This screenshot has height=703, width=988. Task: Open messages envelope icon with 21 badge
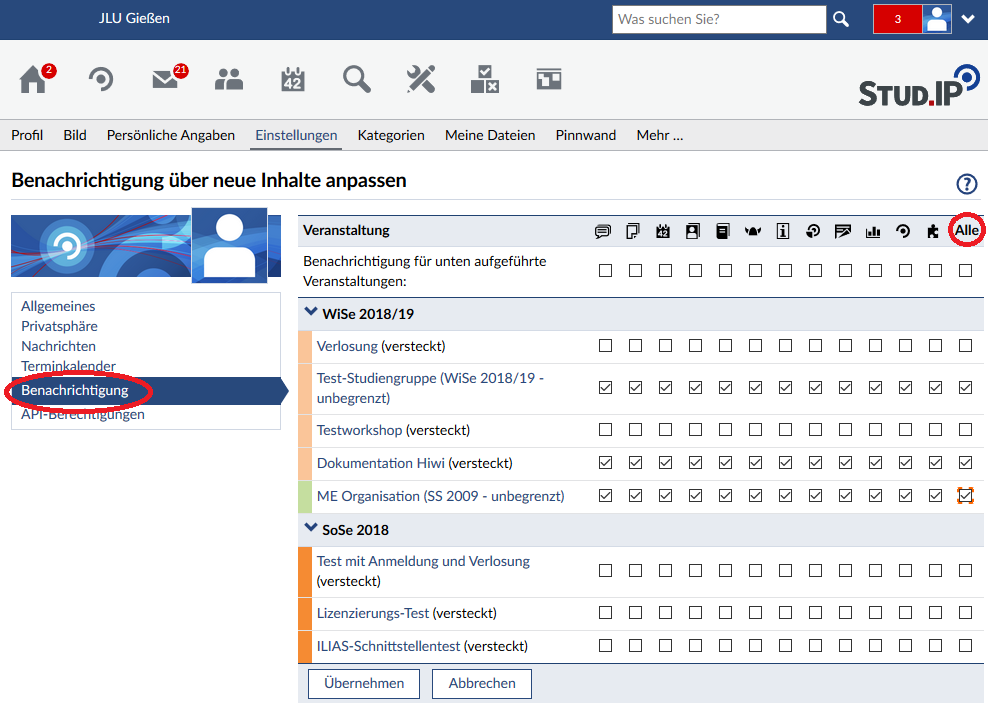coord(165,80)
